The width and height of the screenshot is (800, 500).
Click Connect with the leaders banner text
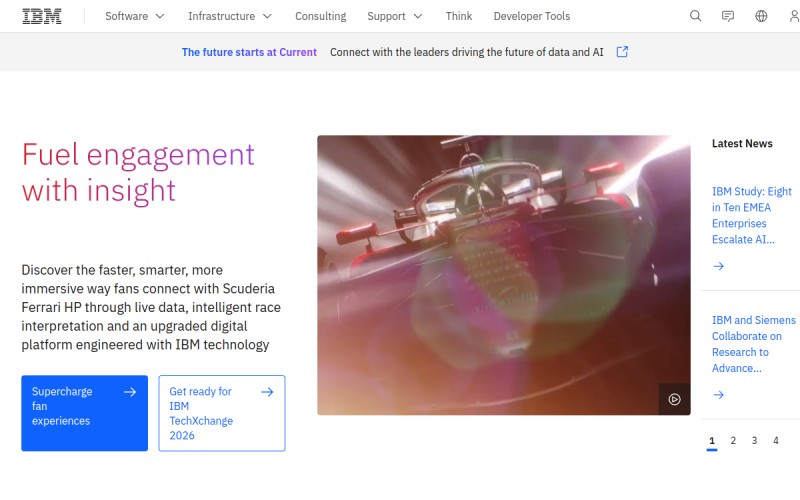coord(466,52)
